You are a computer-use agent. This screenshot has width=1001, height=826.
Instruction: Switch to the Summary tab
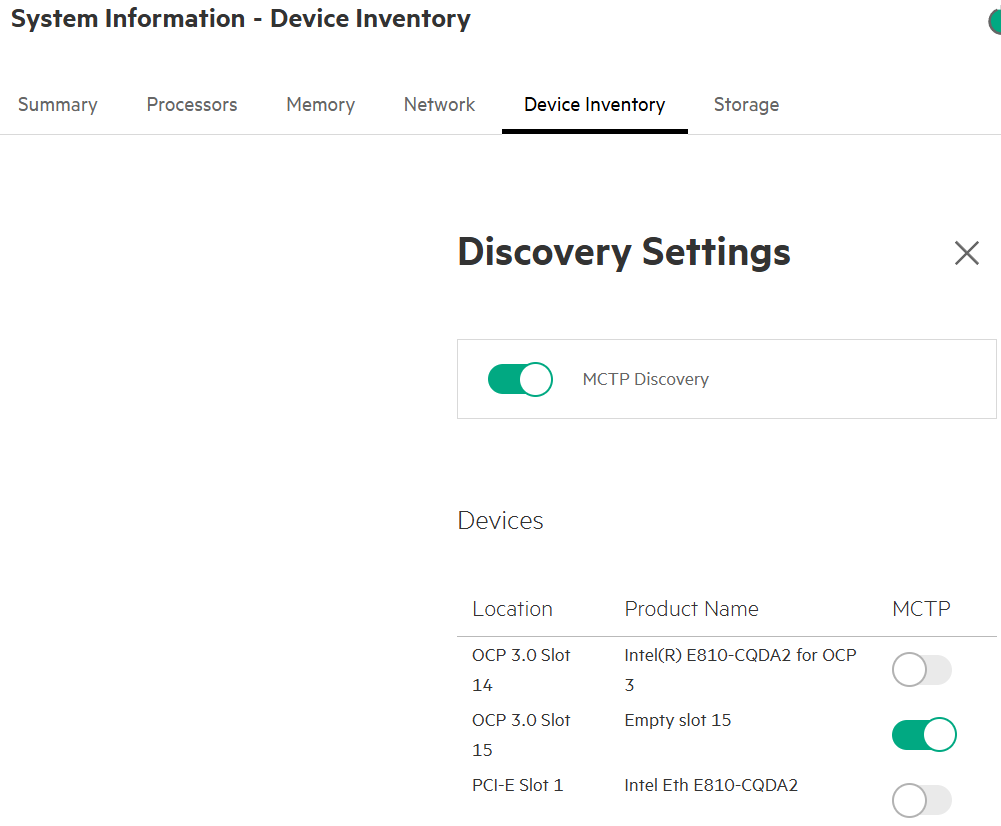[x=57, y=104]
